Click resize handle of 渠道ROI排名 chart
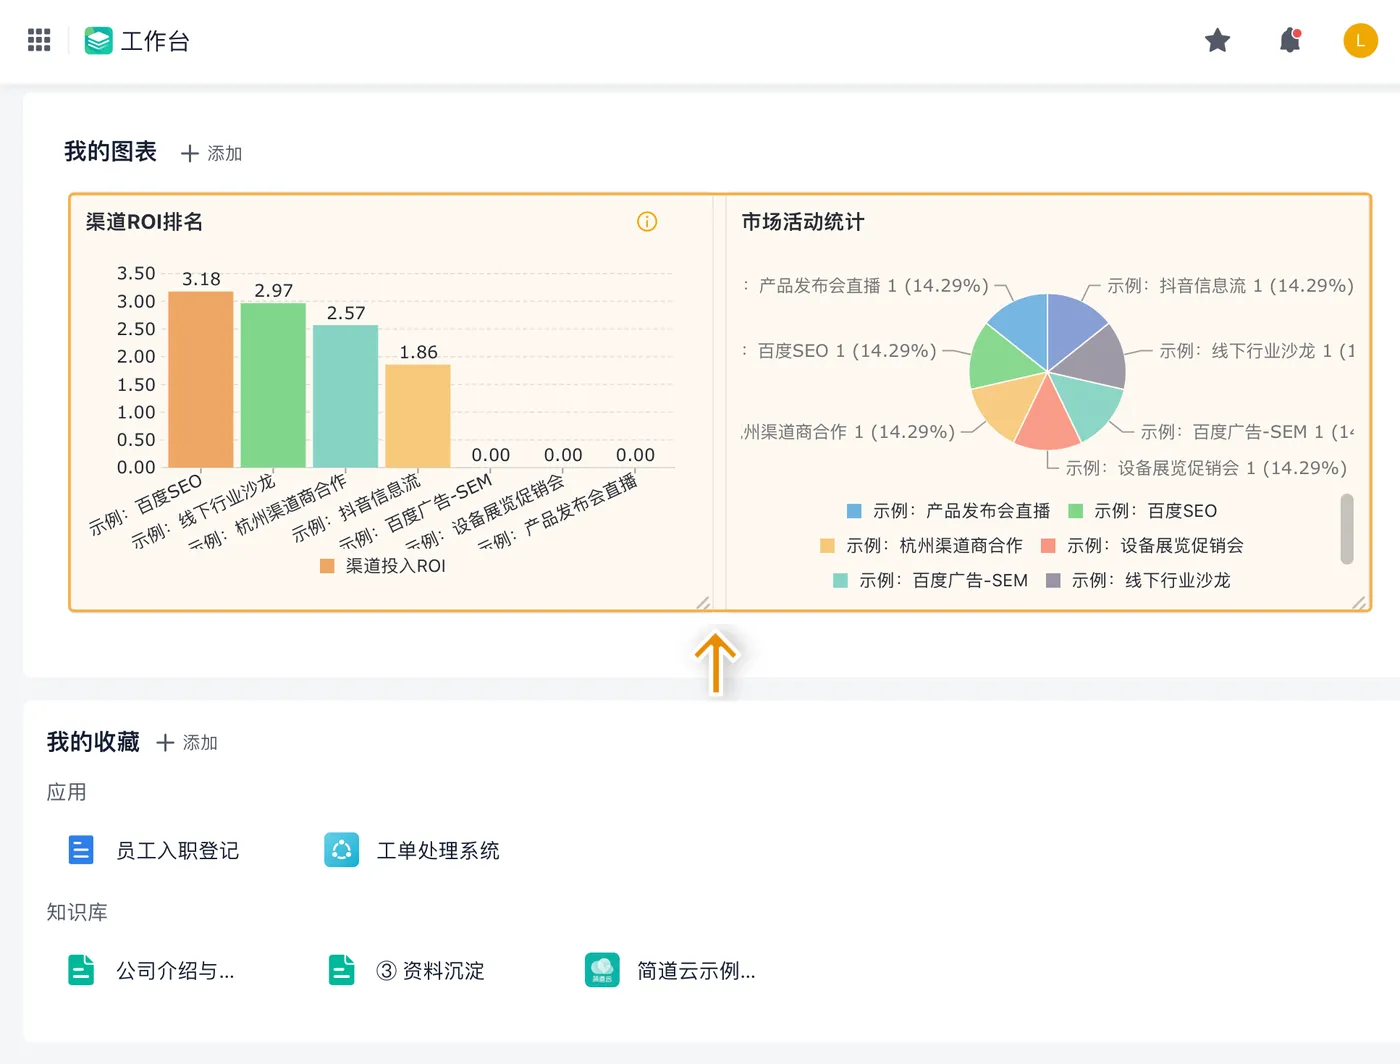 (x=703, y=602)
